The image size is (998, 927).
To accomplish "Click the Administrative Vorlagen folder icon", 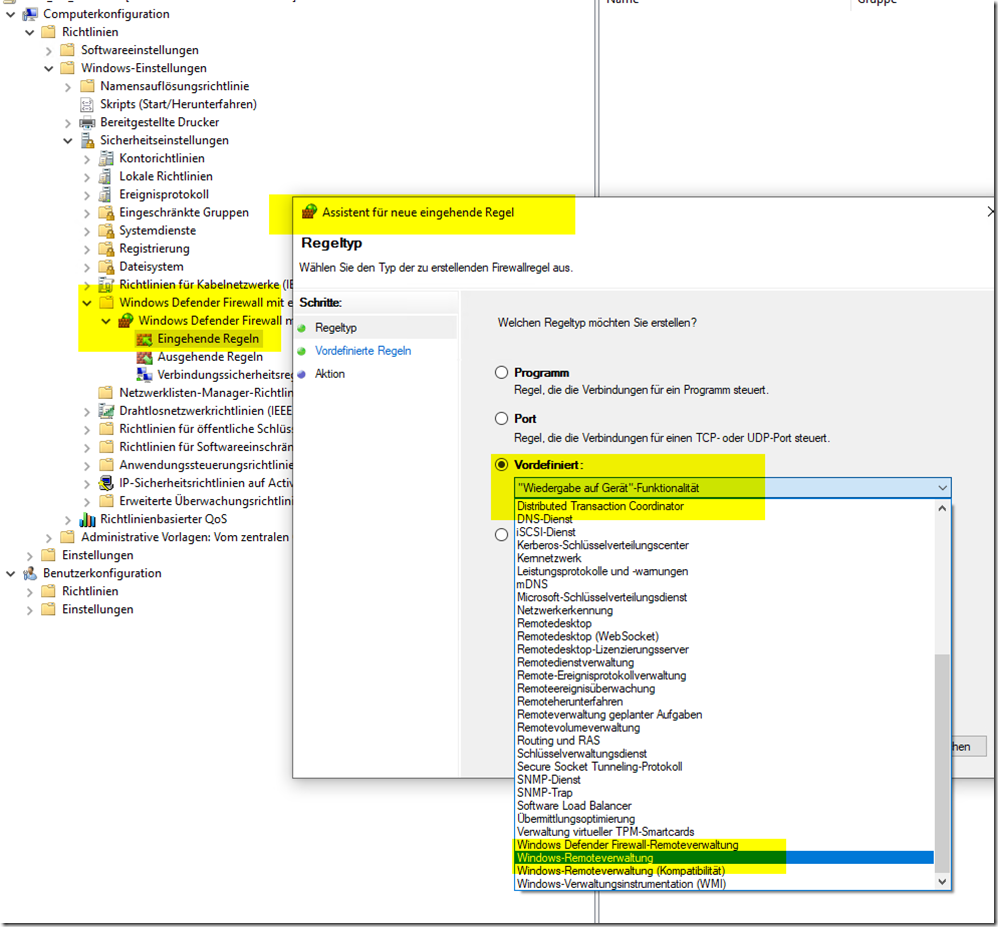I will pos(67,537).
